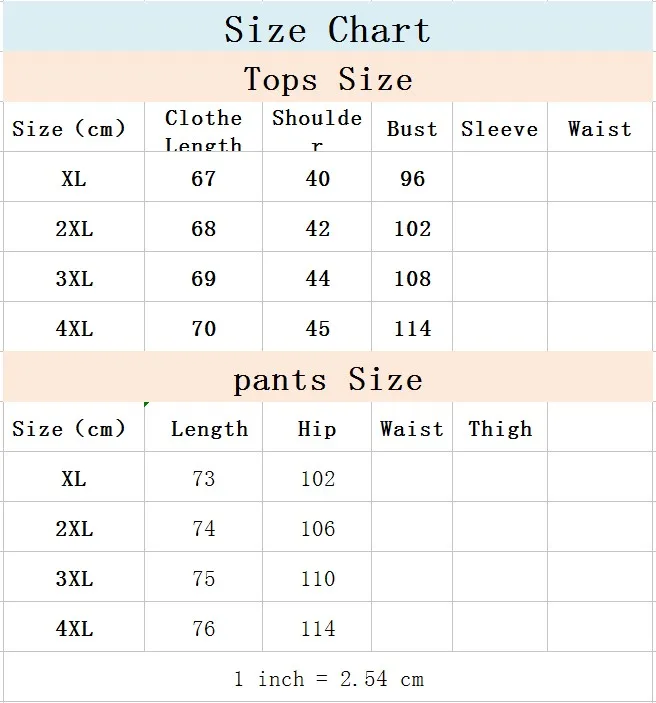Select the Sleeve header cell
This screenshot has height=703, width=656.
click(x=500, y=127)
